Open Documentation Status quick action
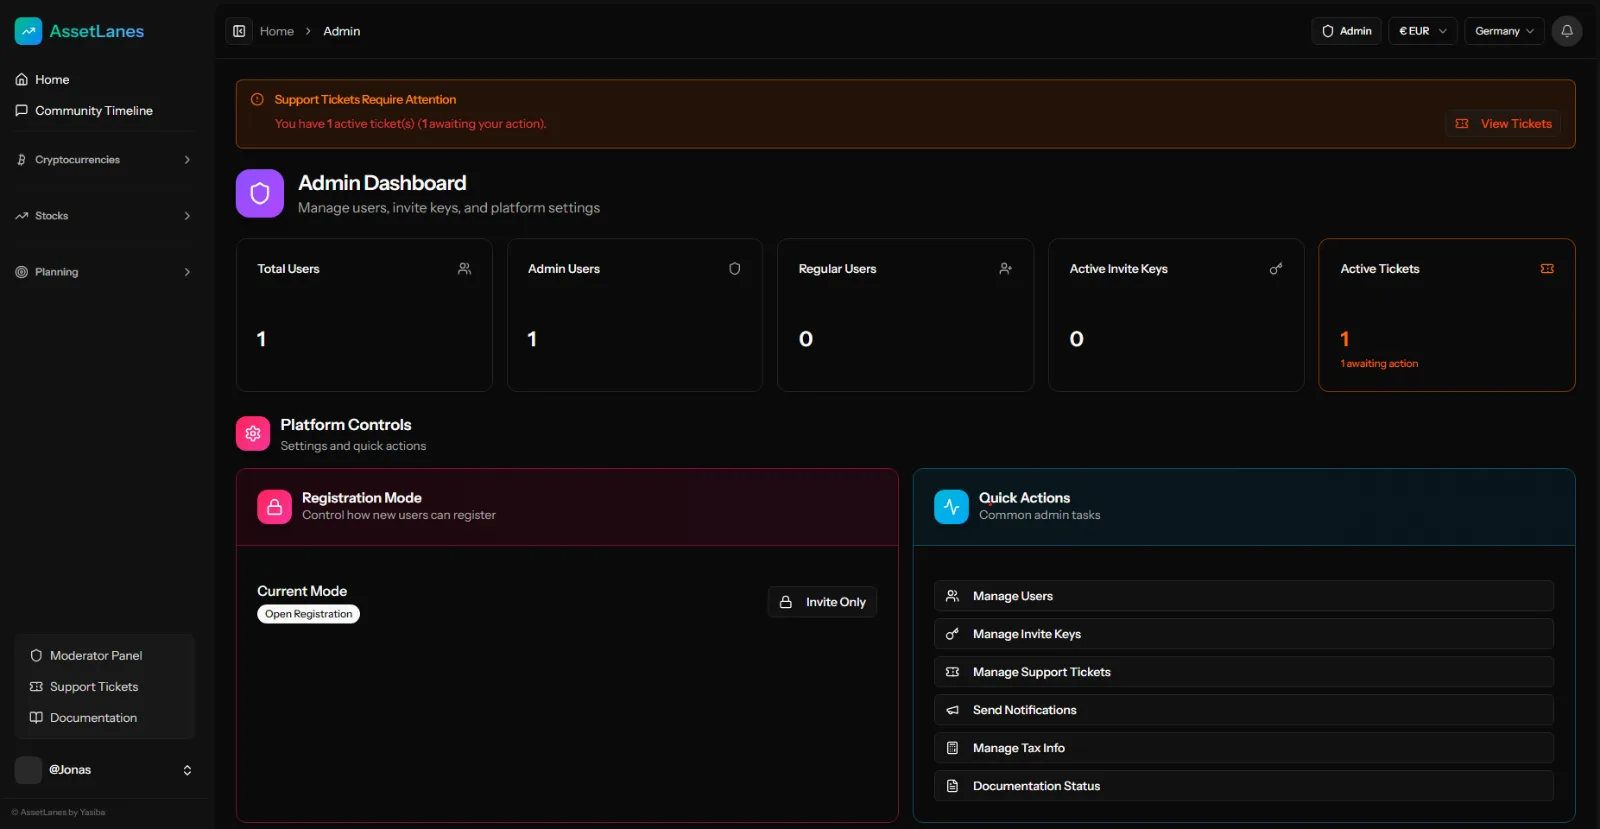Screen dimensions: 1600x829 [1244, 786]
